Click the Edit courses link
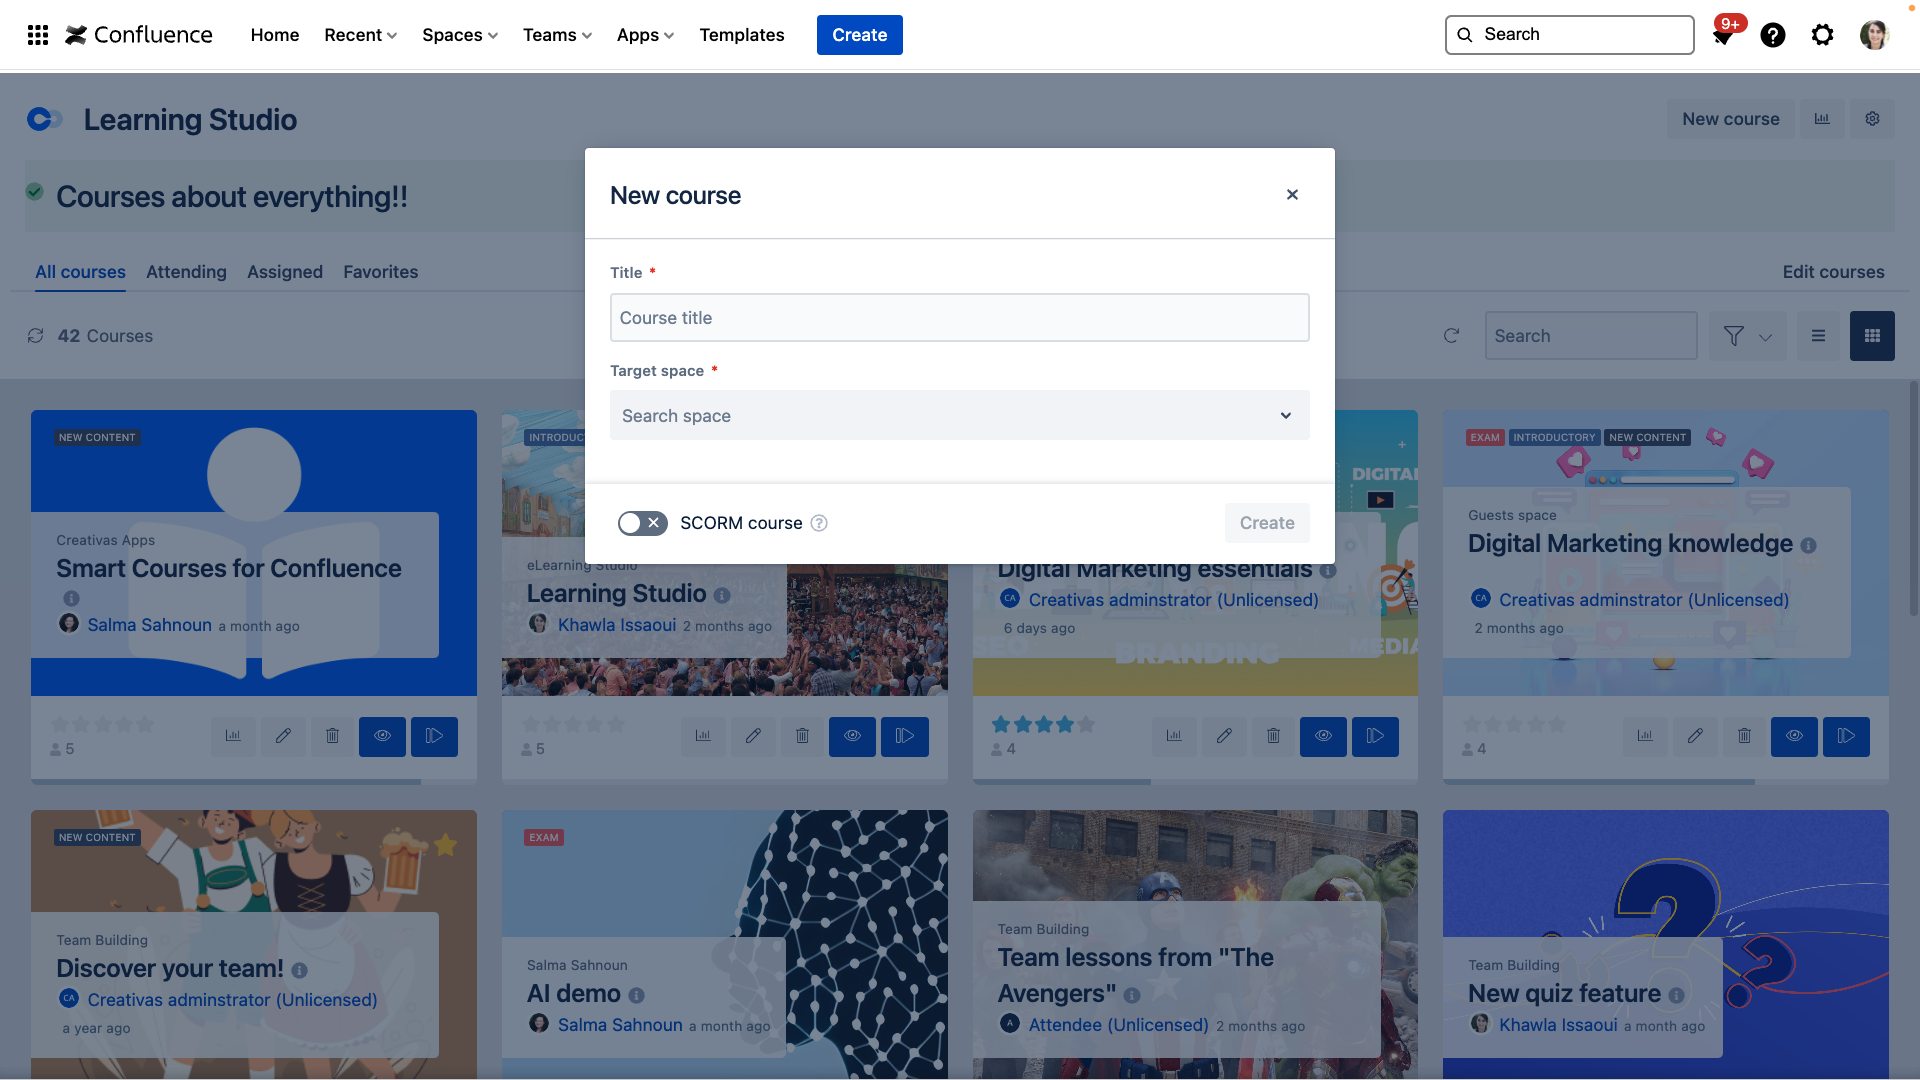This screenshot has width=1920, height=1080. coord(1833,272)
